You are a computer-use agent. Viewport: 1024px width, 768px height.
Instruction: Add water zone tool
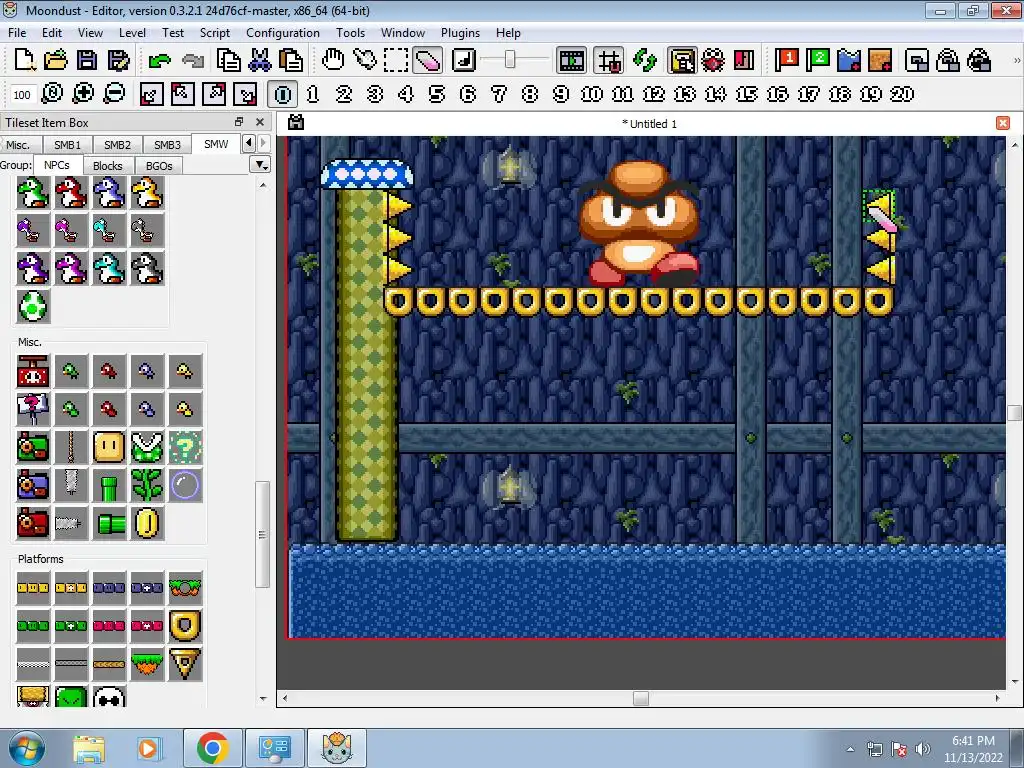pos(849,60)
